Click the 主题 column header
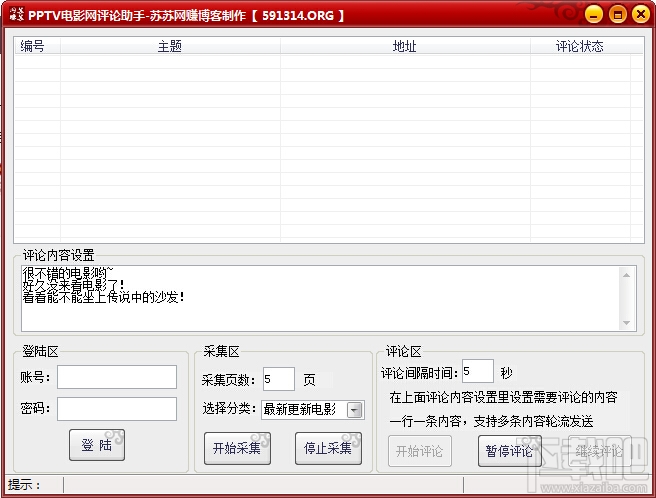 (x=170, y=46)
